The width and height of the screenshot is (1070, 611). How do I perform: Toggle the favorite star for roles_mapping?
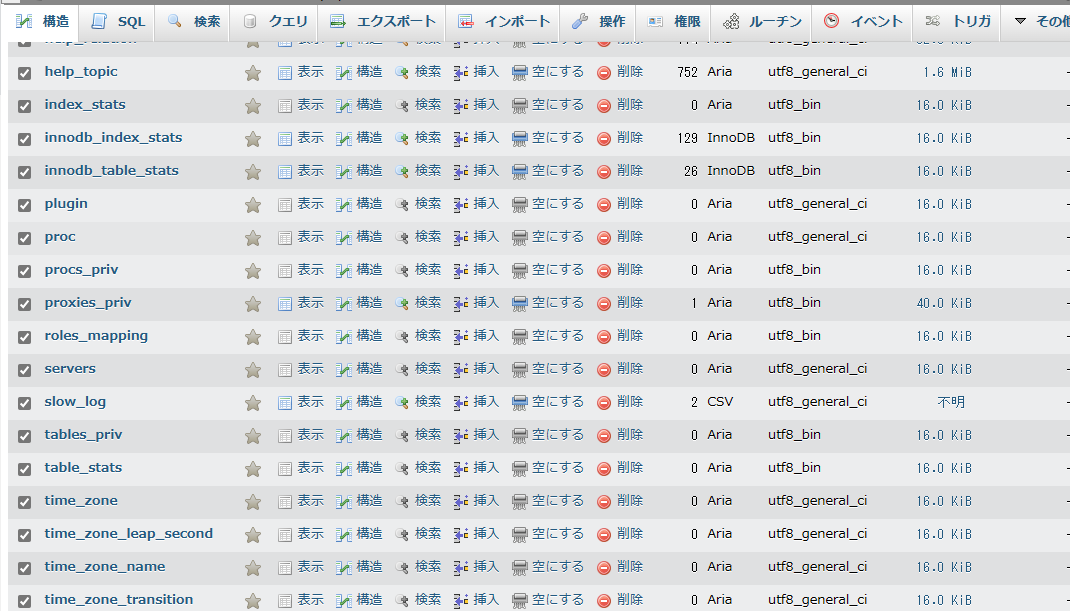click(253, 335)
